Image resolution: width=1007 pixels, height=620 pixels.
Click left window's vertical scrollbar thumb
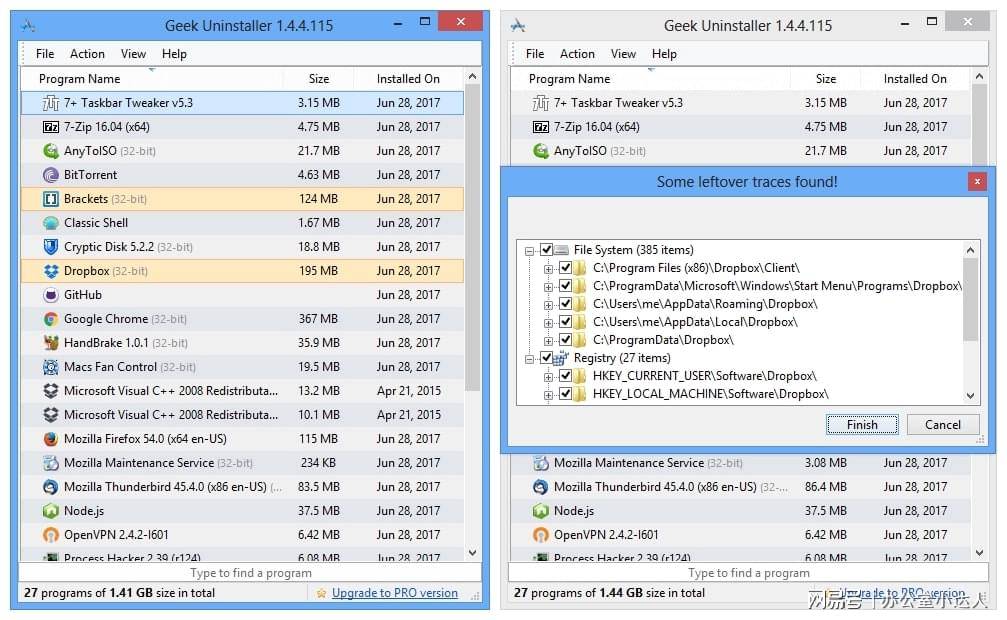473,238
